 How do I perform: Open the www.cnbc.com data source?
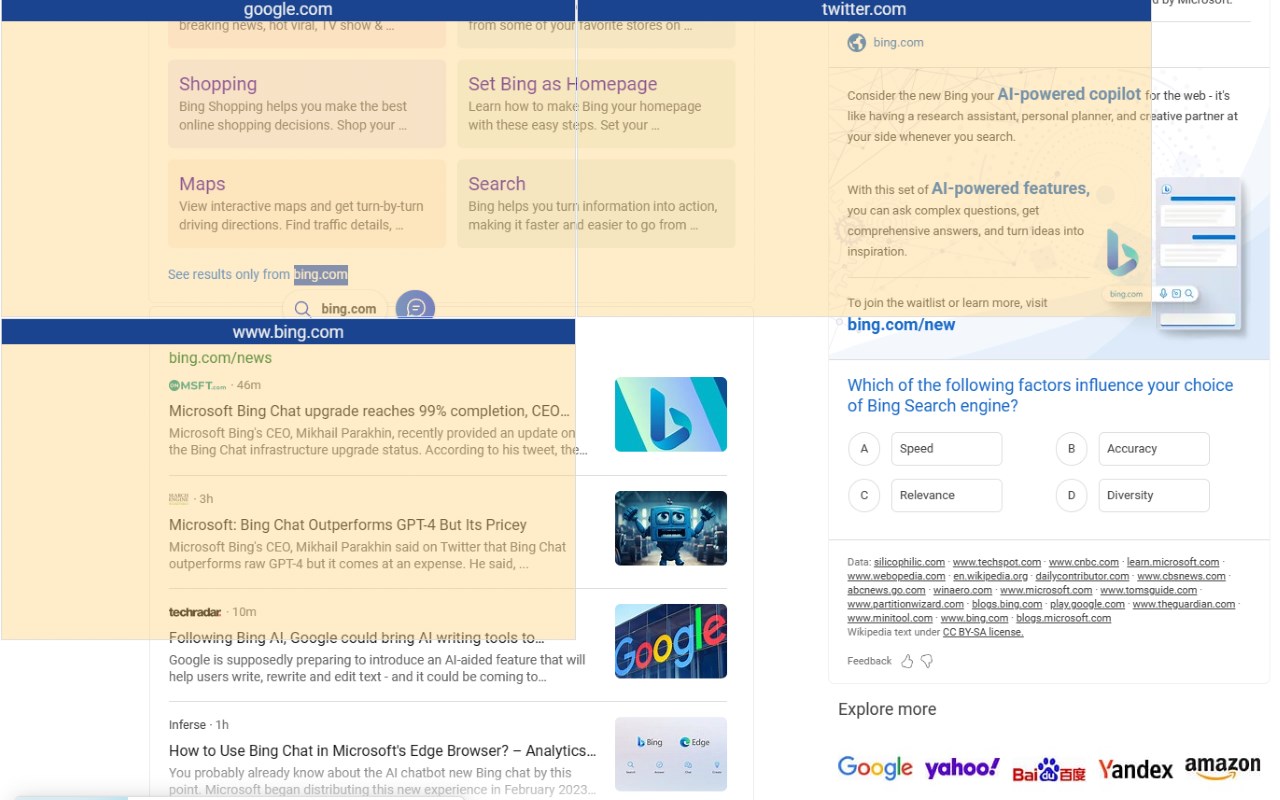[1084, 562]
